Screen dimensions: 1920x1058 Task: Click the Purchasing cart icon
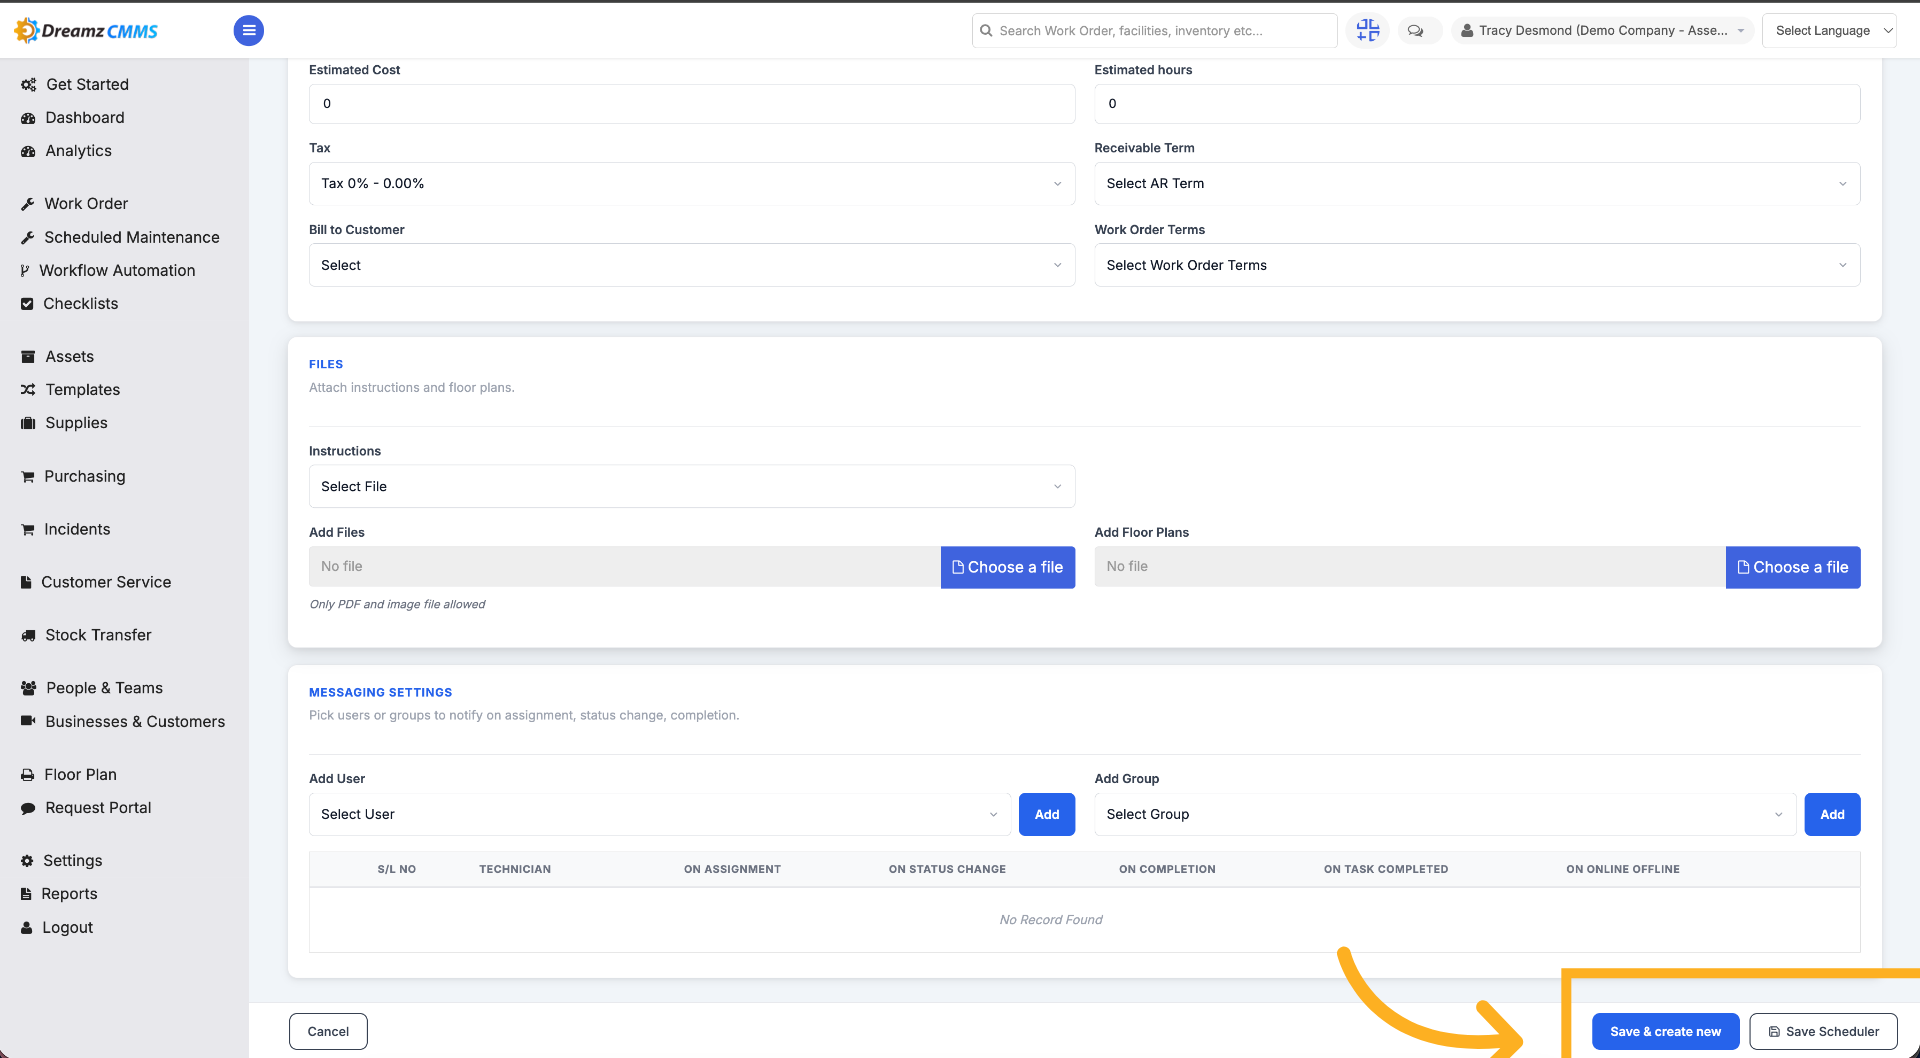28,477
